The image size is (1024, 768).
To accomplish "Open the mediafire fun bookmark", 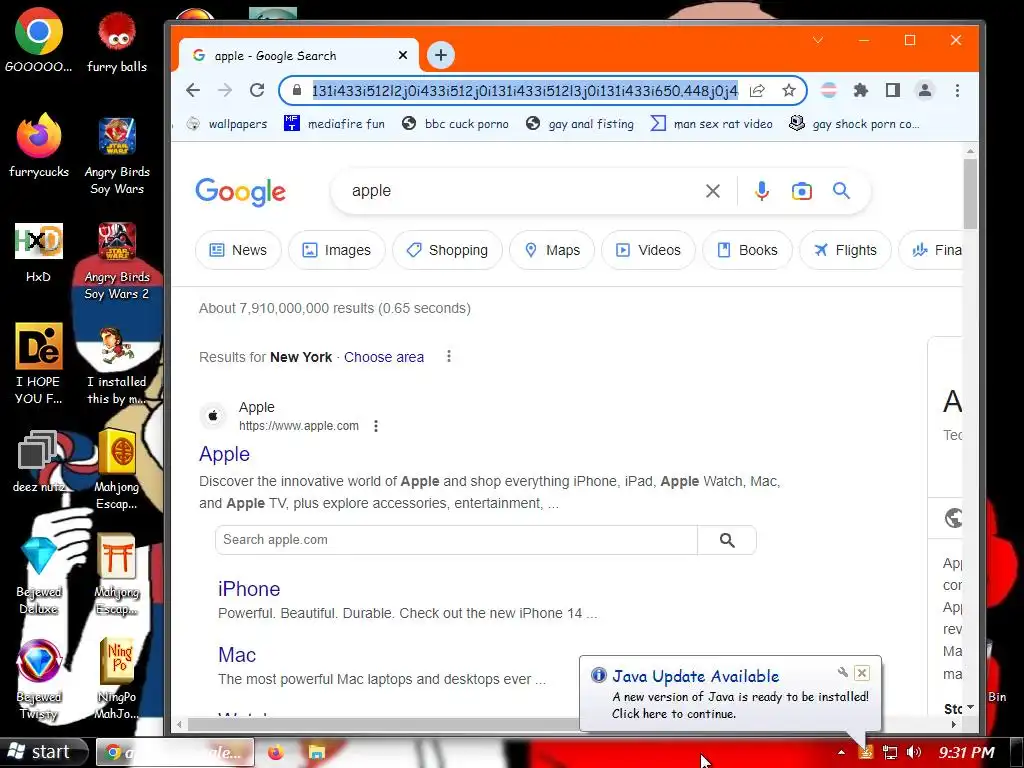I will pos(334,123).
